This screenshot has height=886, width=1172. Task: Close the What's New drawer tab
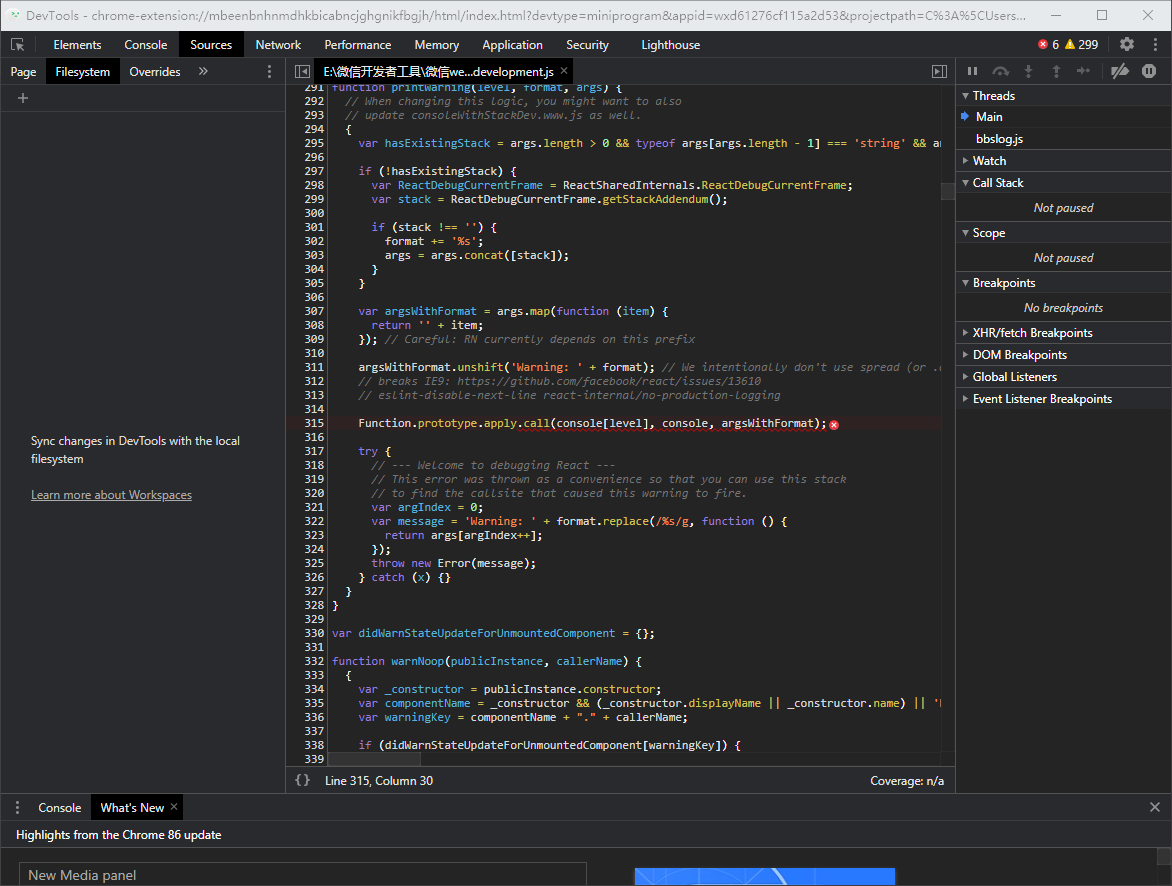(174, 807)
